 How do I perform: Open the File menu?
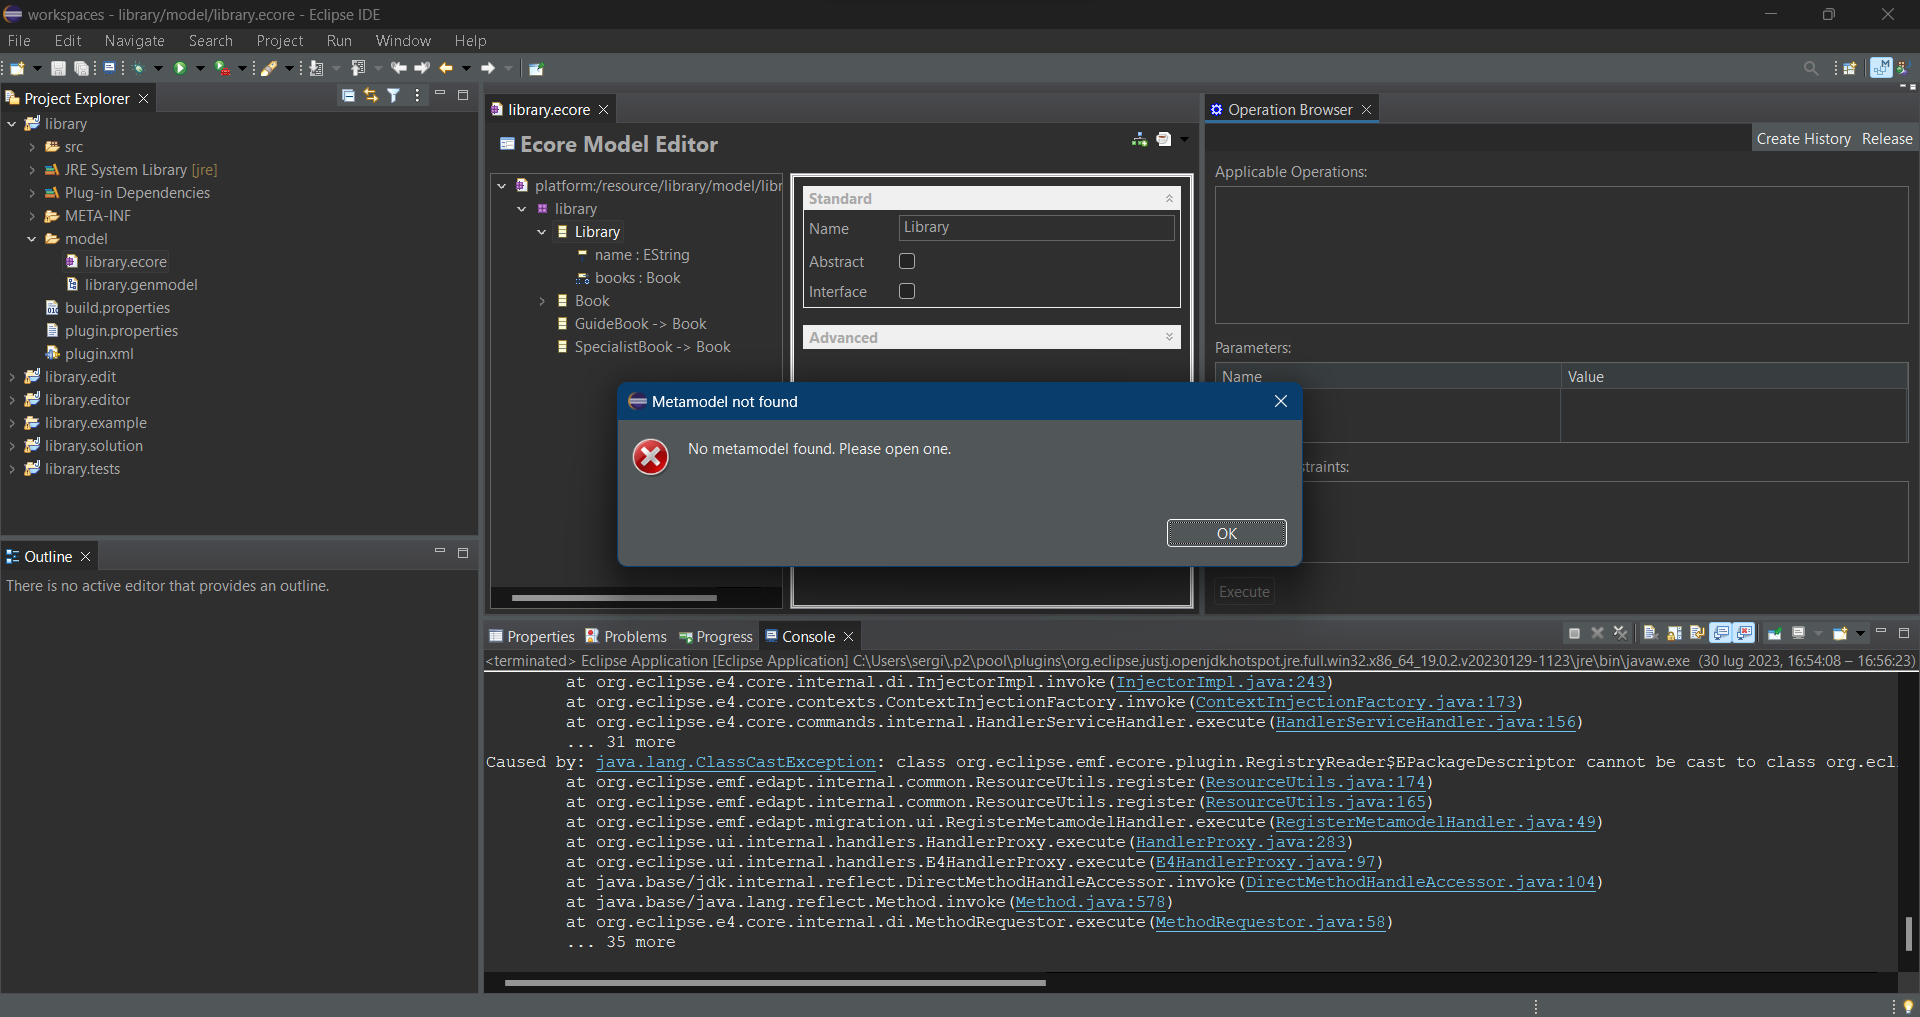(19, 41)
